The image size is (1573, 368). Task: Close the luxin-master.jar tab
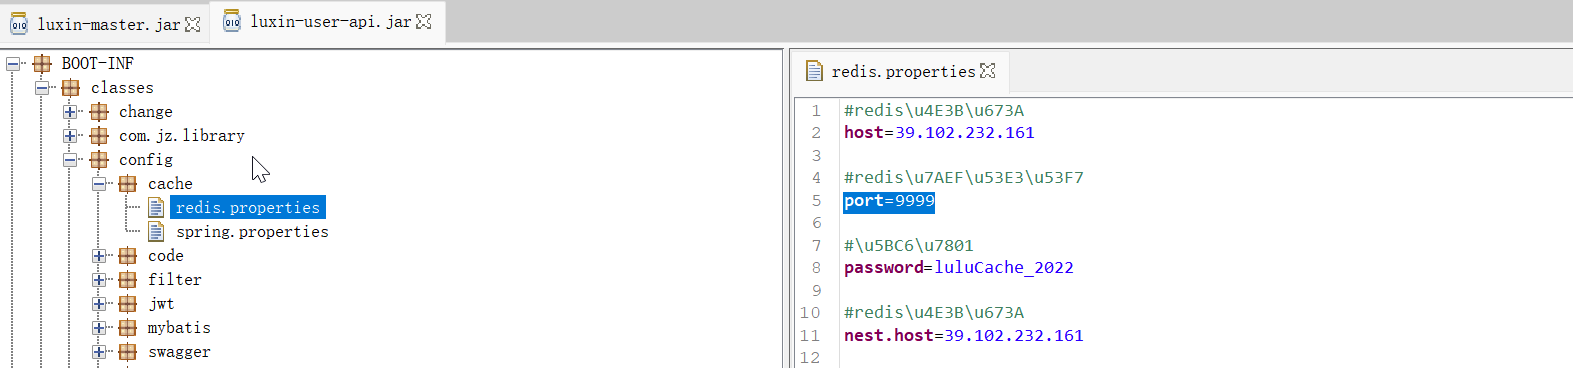pyautogui.click(x=193, y=24)
